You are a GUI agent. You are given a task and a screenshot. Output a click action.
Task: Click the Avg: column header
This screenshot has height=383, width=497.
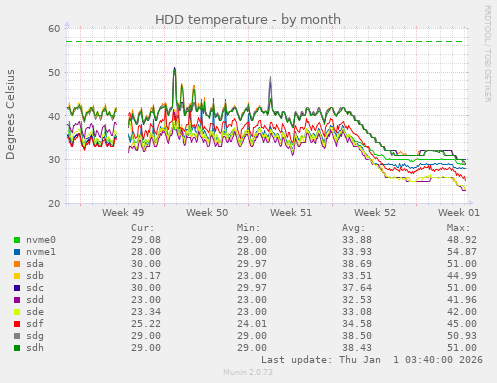click(354, 228)
